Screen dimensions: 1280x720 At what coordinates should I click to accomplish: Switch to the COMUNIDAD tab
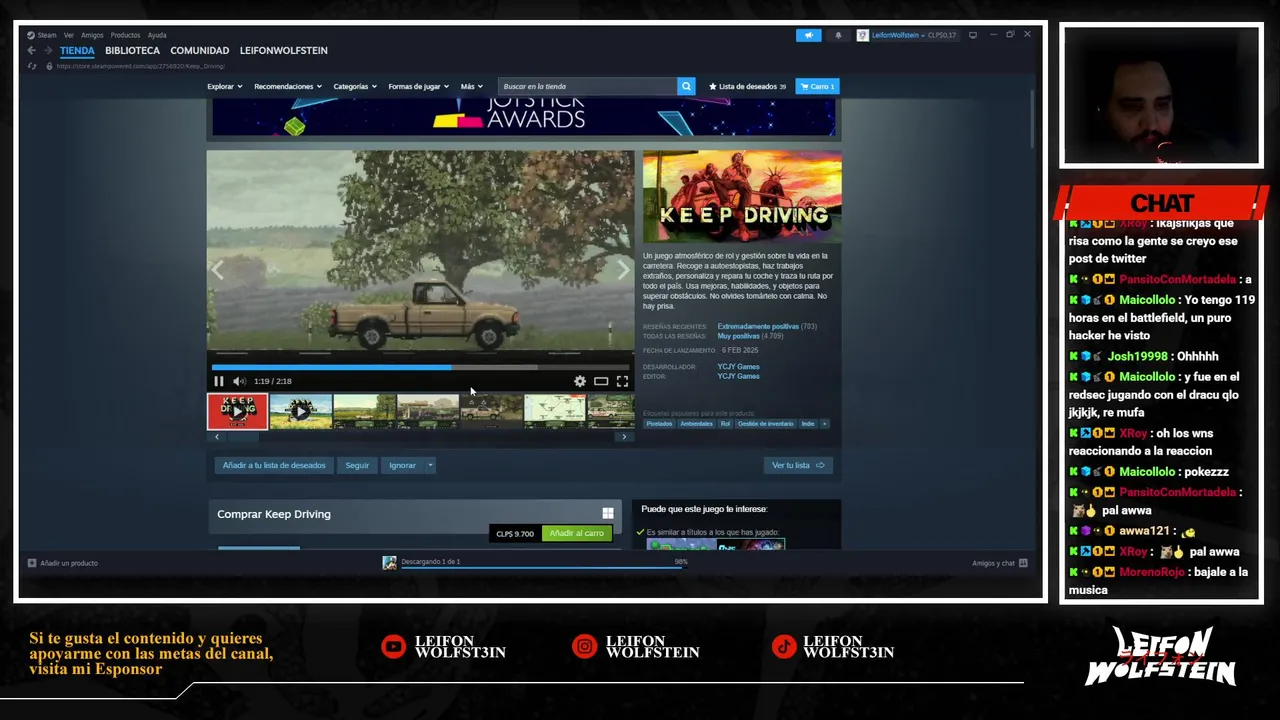pos(199,50)
